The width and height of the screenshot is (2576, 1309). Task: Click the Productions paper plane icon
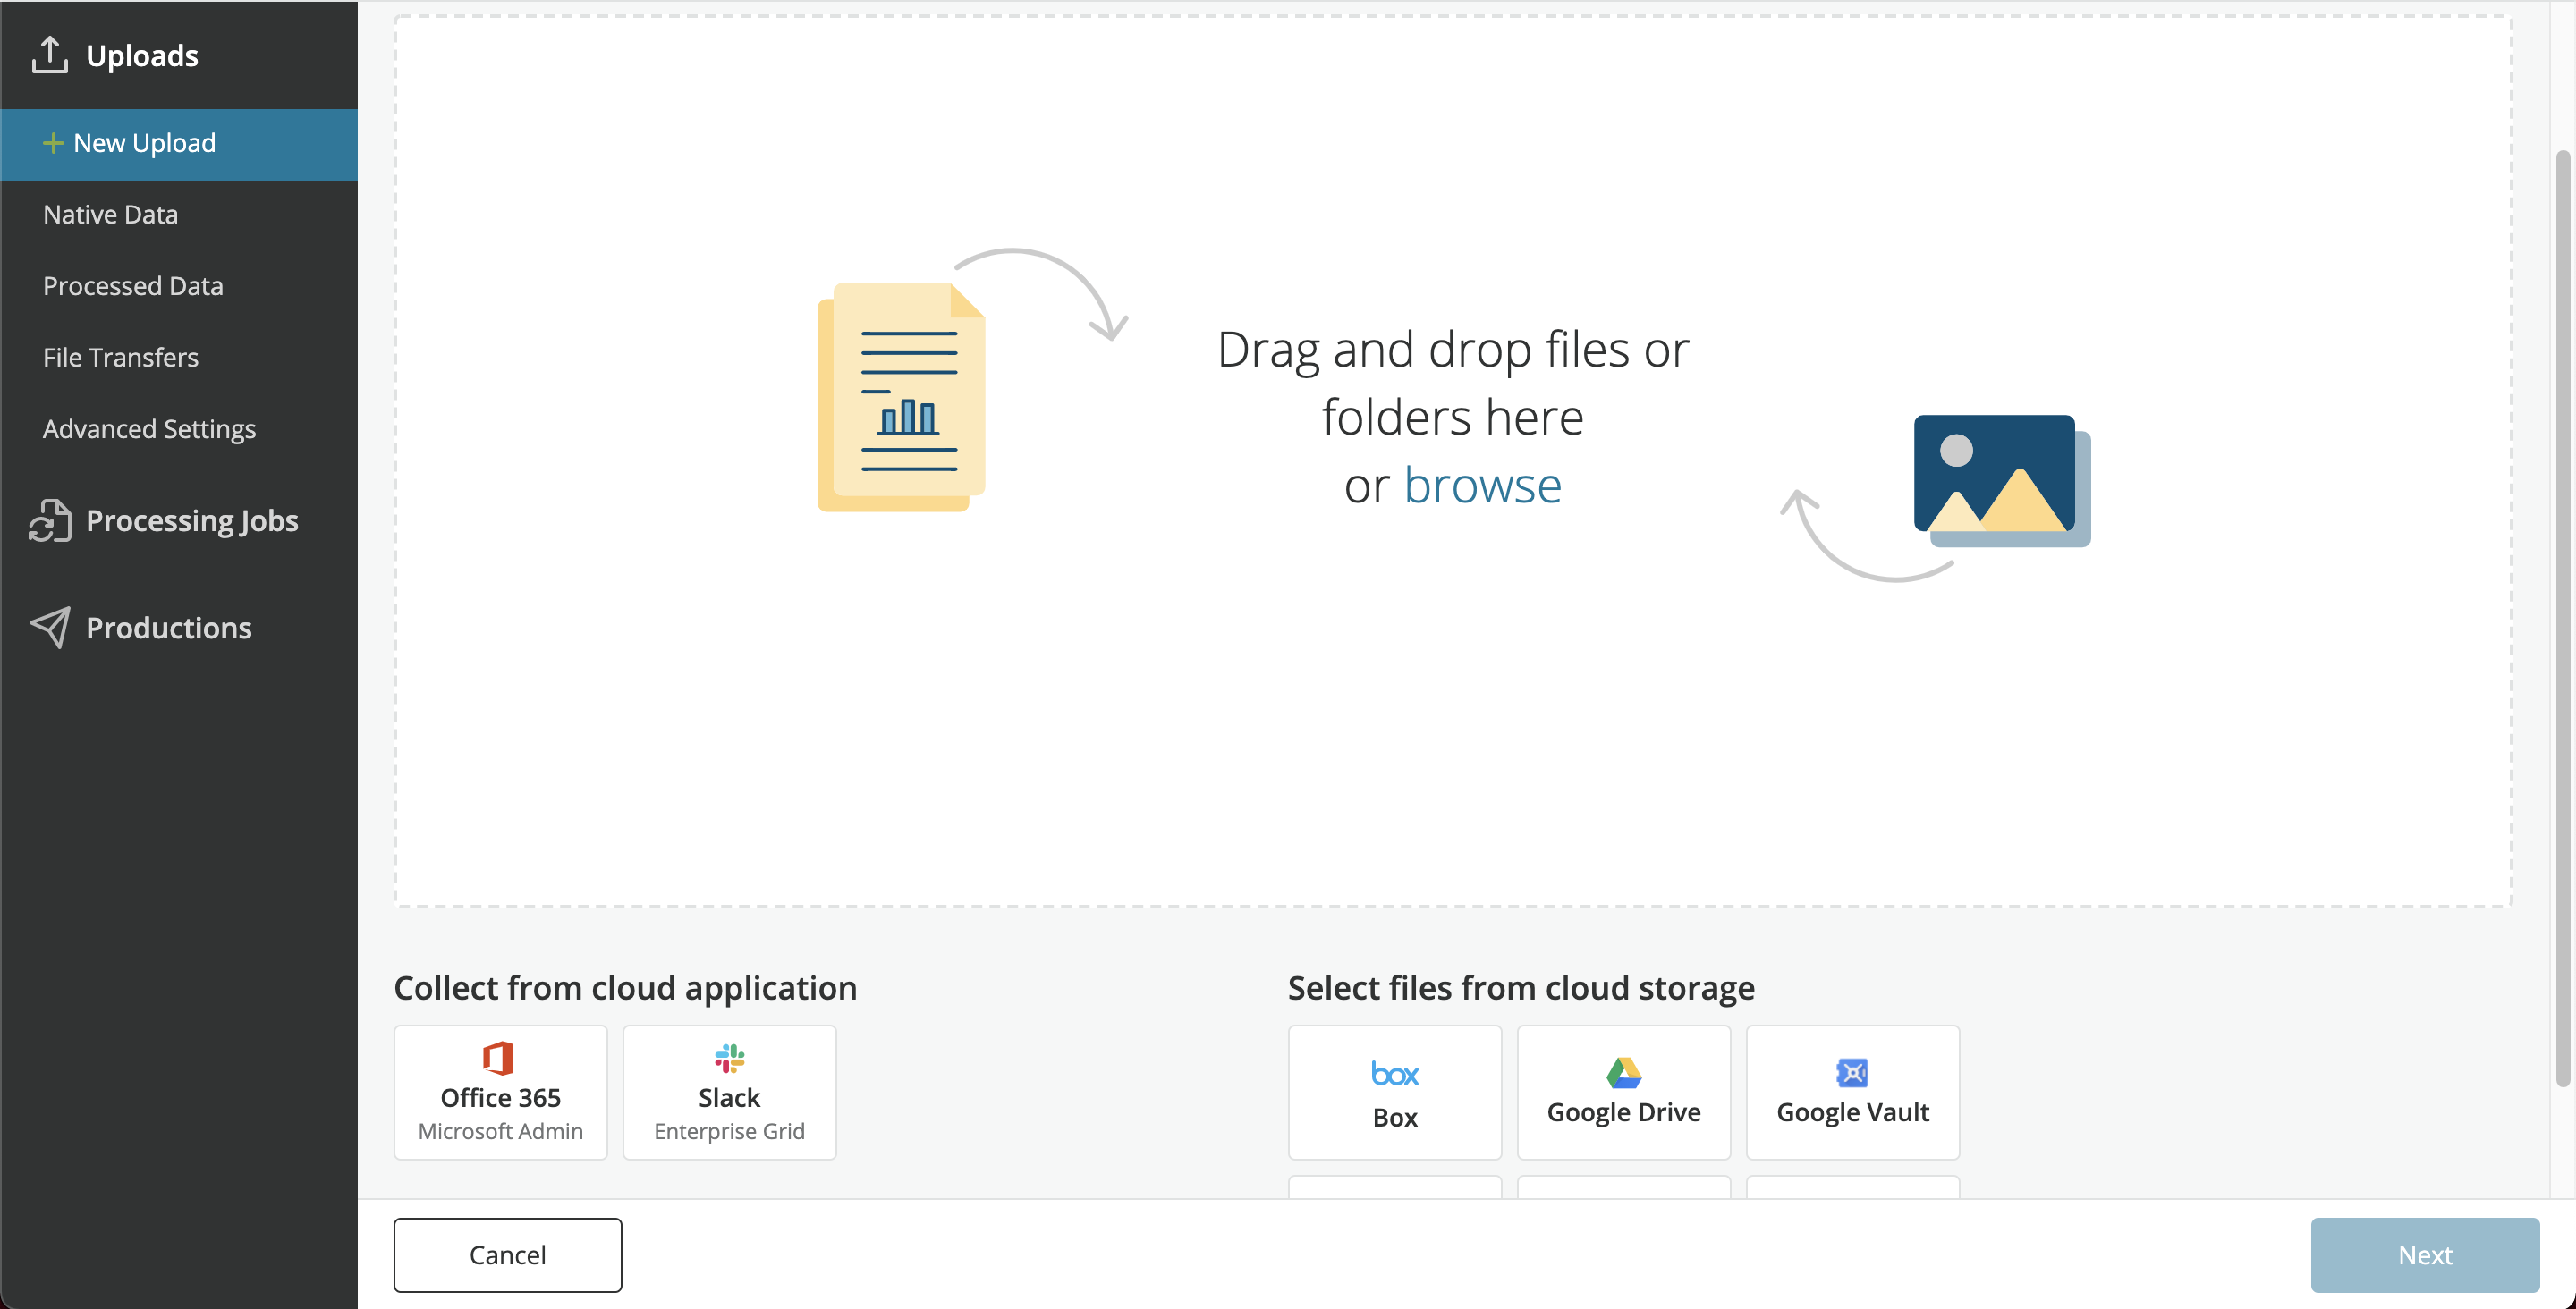[50, 627]
